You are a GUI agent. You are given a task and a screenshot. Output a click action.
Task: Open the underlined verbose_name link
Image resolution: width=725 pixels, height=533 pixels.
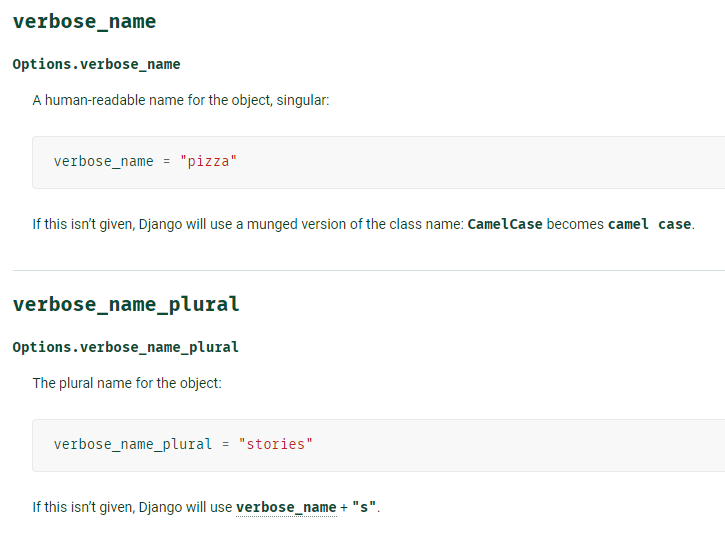point(286,507)
